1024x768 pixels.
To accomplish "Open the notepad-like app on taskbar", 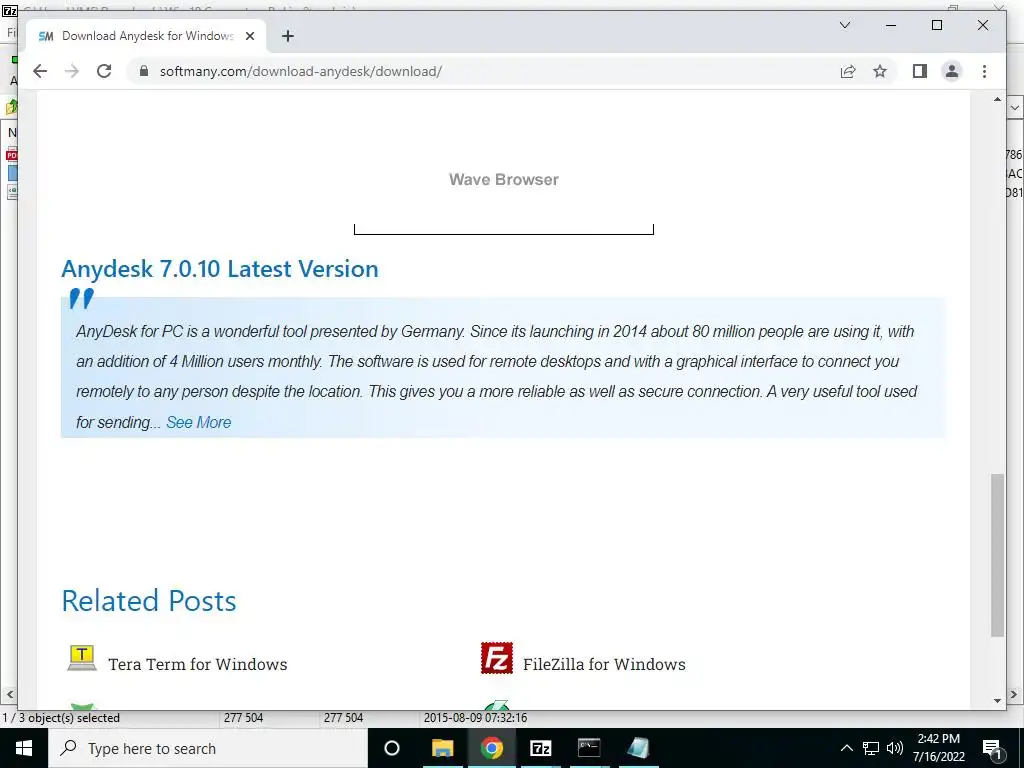I will (638, 748).
